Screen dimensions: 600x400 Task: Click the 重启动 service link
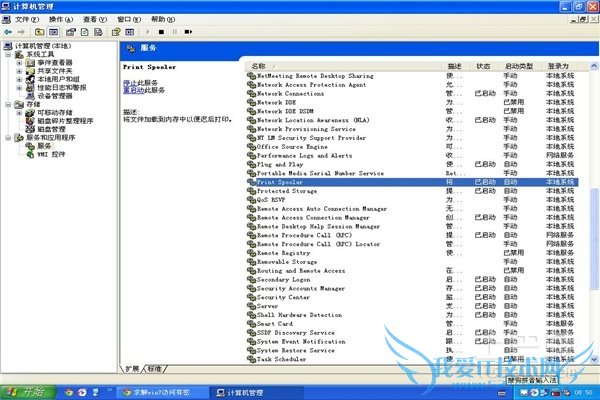pos(131,90)
